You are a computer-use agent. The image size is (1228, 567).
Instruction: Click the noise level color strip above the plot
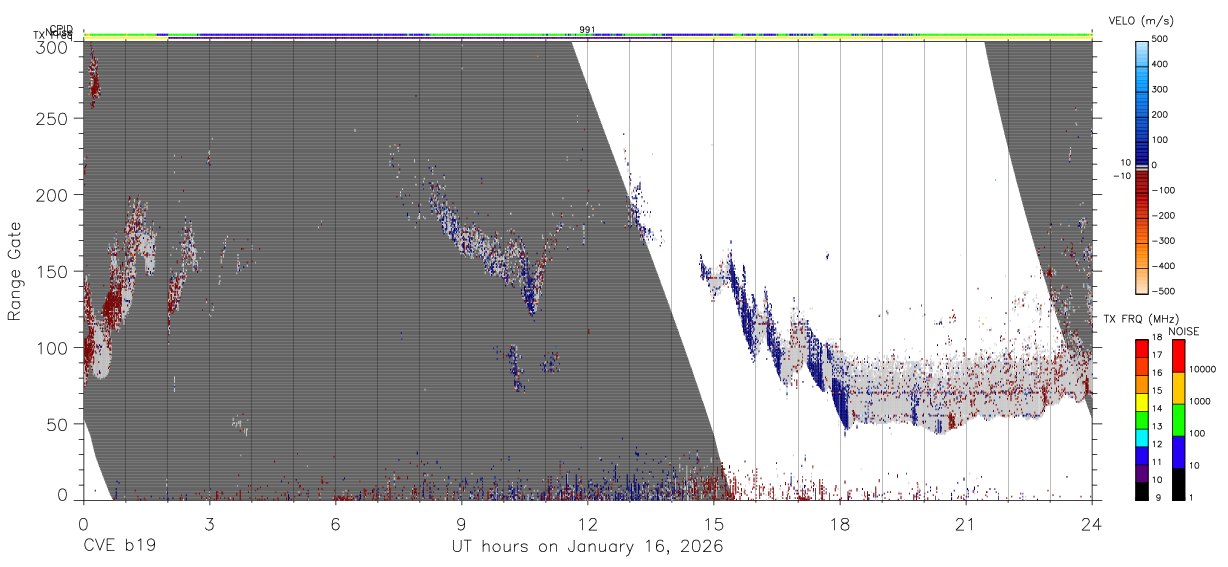click(587, 35)
